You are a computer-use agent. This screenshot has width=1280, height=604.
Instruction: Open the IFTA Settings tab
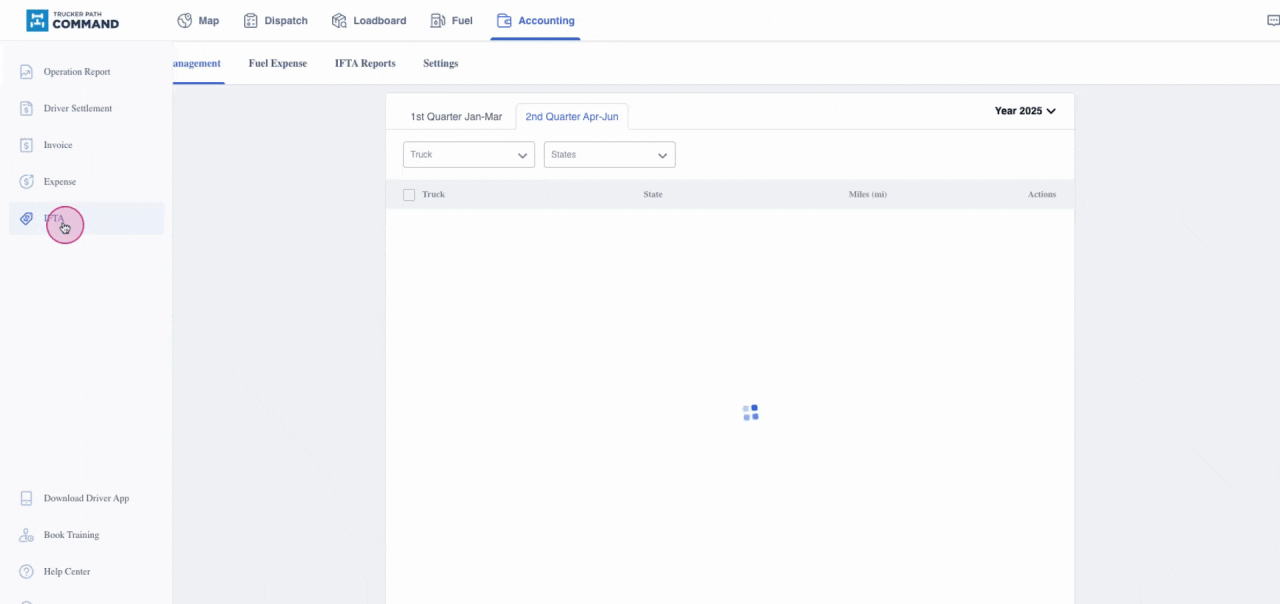coord(440,63)
